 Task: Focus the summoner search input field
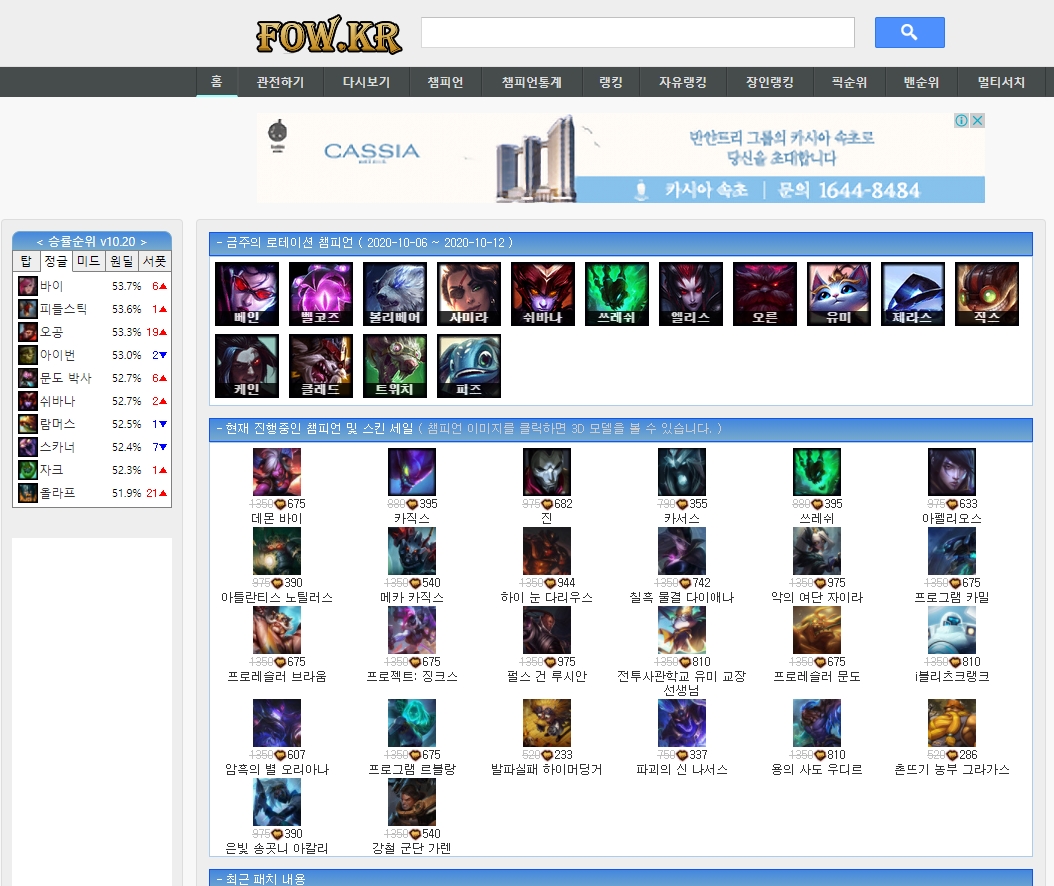pos(637,32)
